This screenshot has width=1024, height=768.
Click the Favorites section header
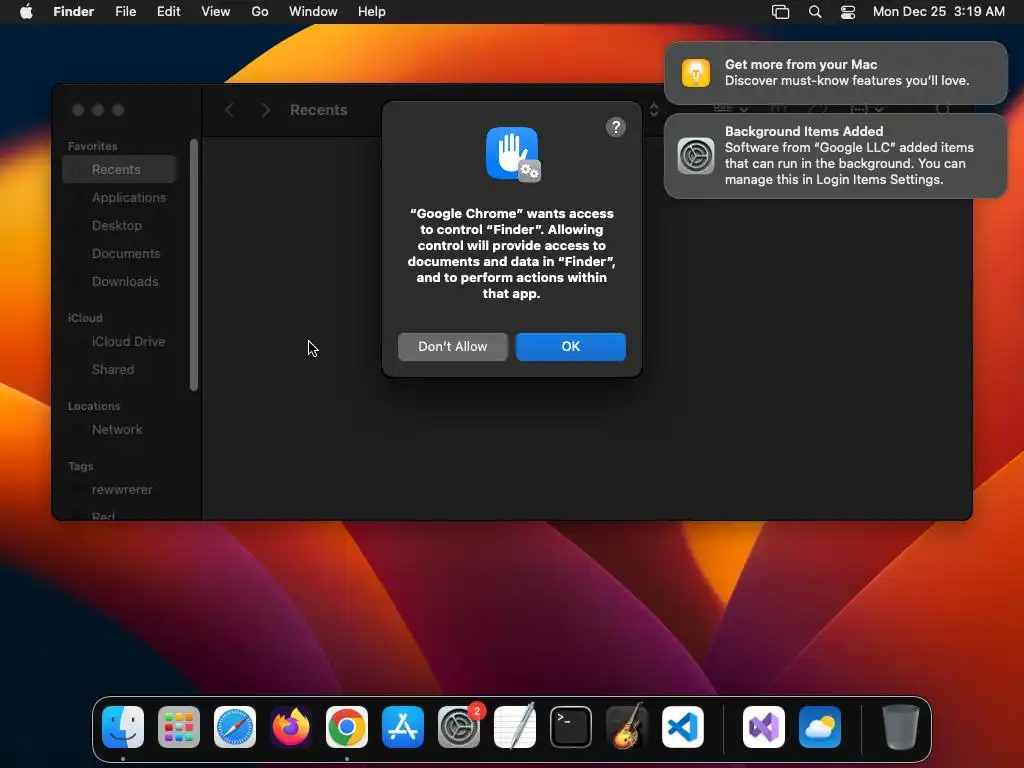click(93, 146)
